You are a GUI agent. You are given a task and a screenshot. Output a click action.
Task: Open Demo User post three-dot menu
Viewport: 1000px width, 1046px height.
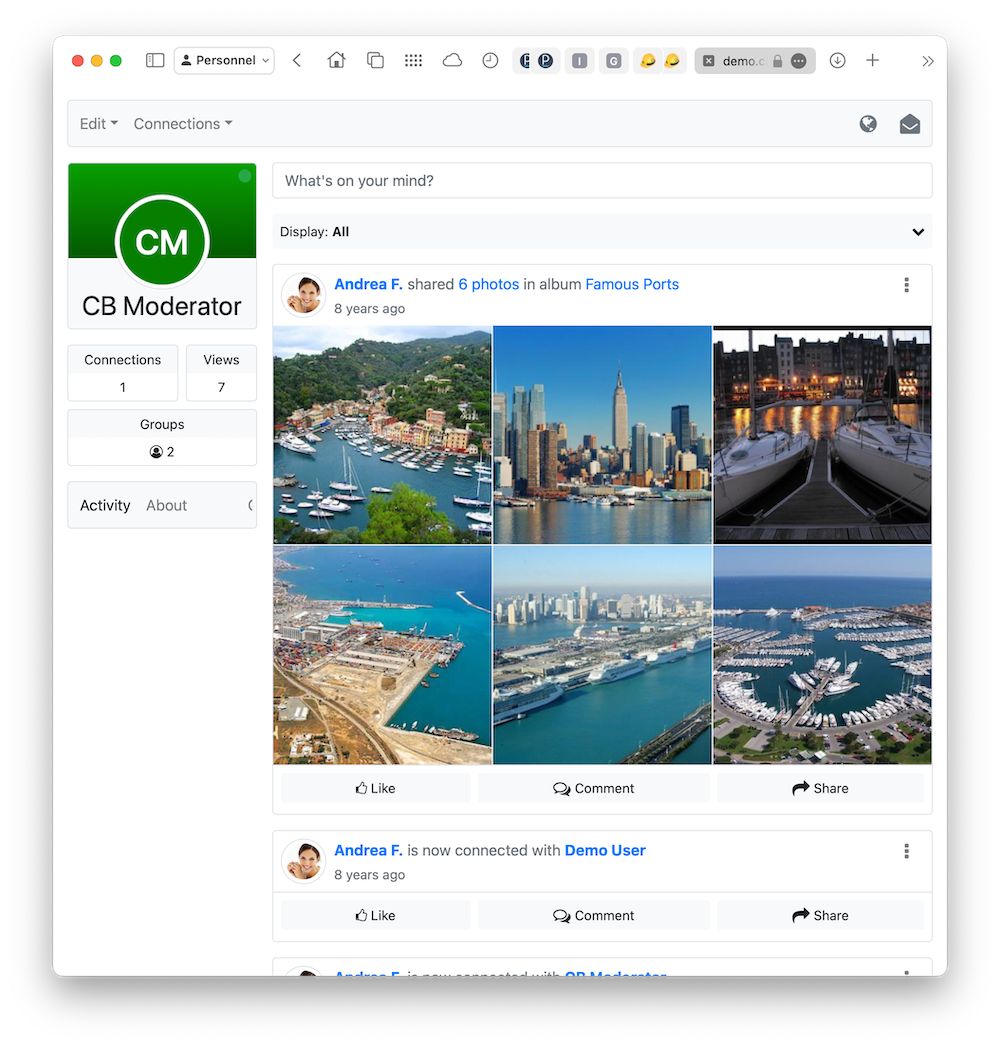tap(906, 851)
